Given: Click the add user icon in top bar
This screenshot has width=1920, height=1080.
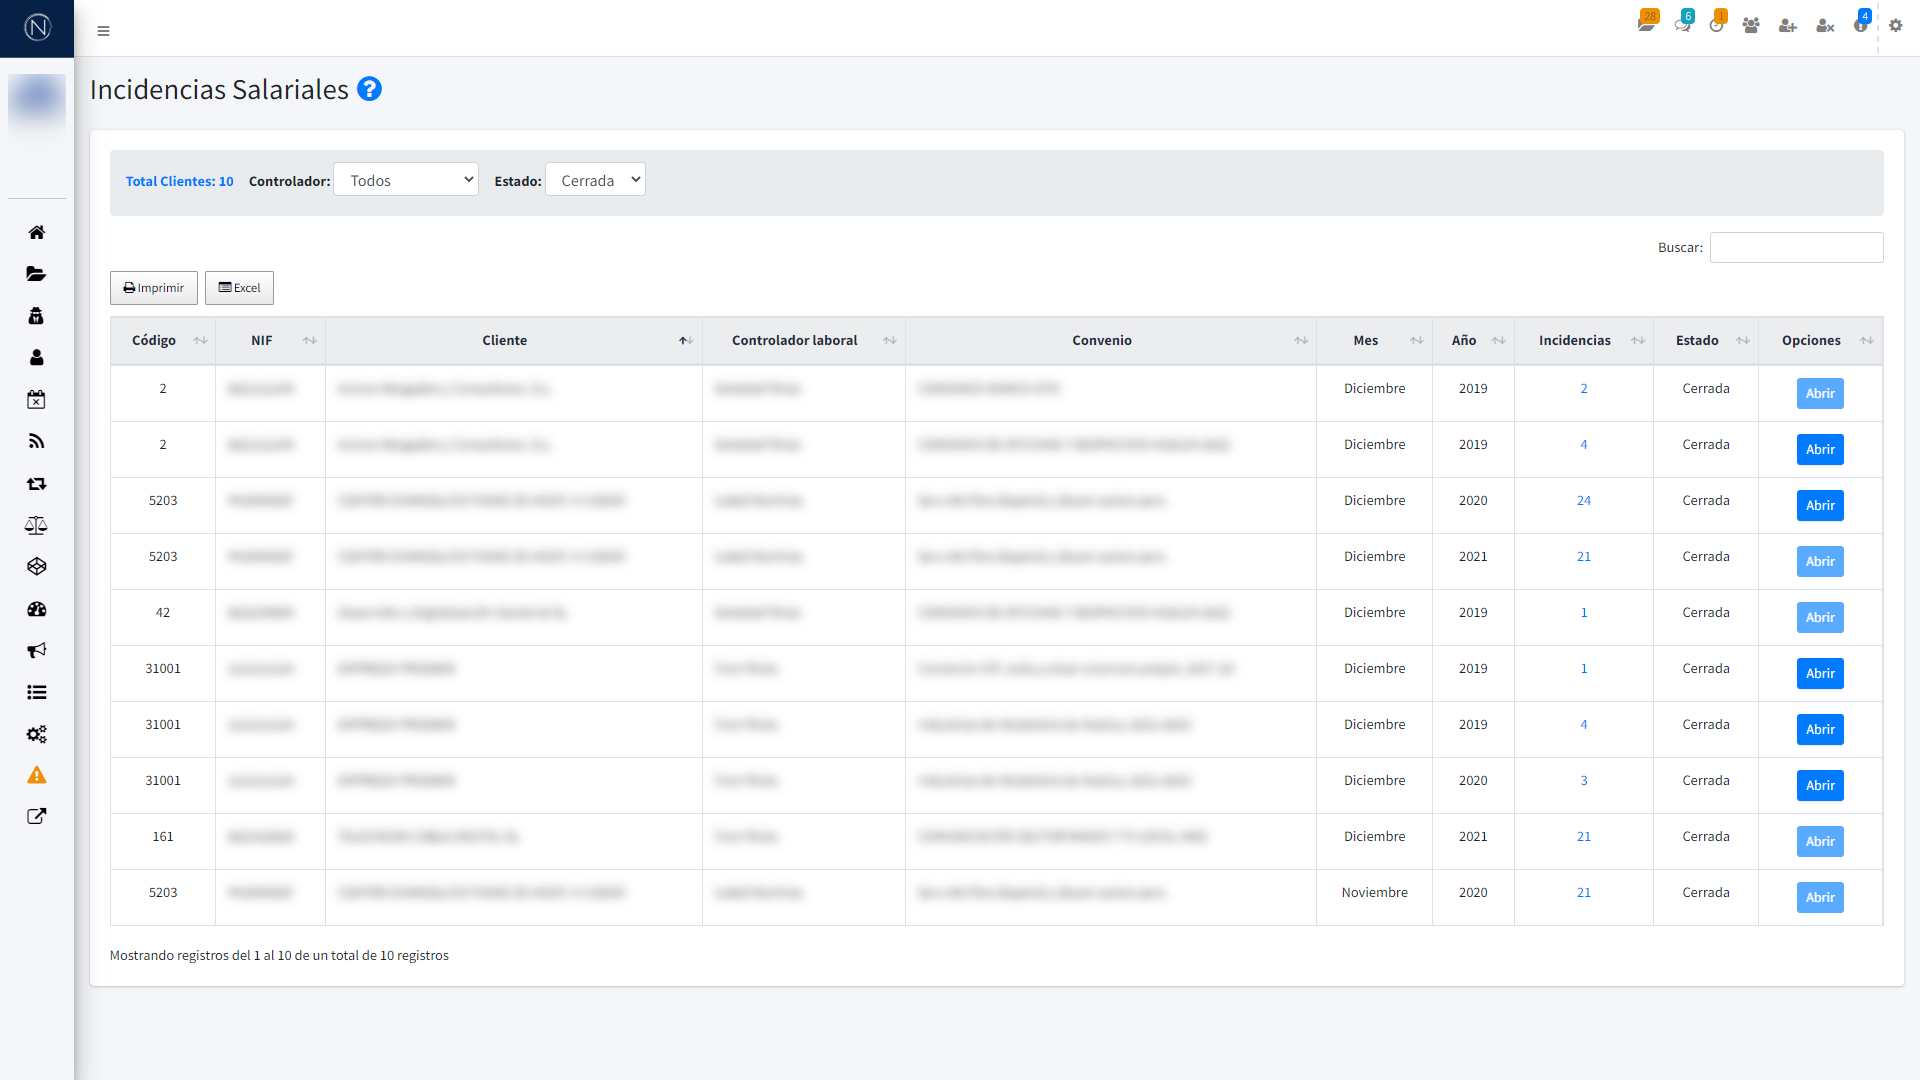Looking at the screenshot, I should pos(1788,26).
